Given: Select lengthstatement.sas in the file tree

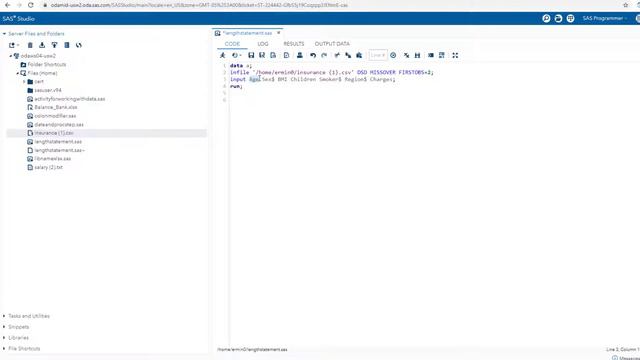Looking at the screenshot, I should [58, 142].
